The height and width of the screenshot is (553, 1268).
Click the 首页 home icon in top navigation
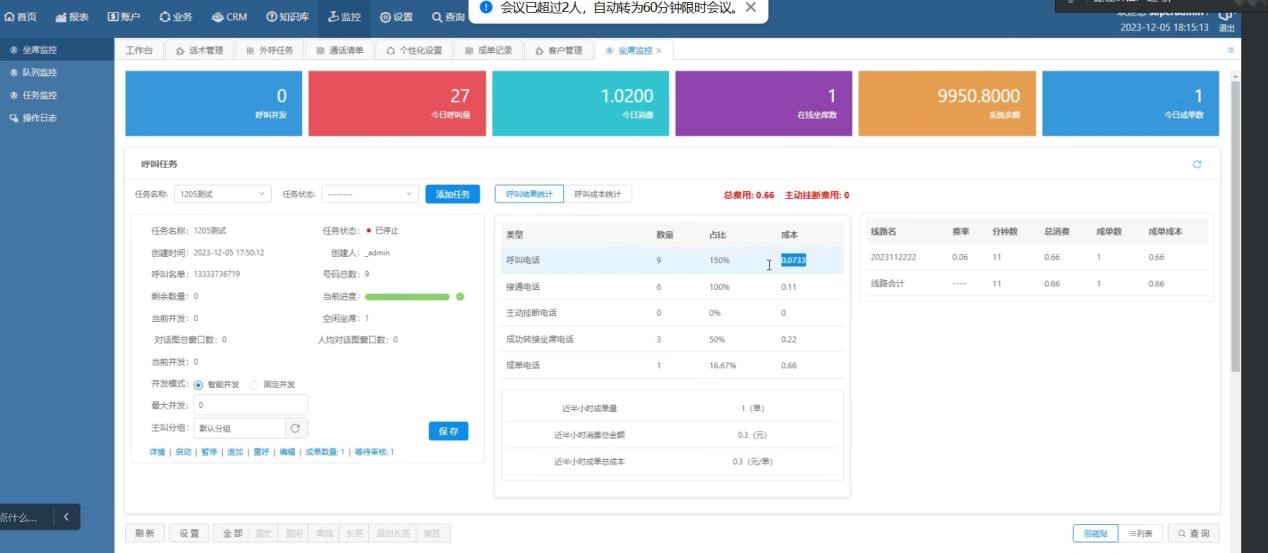(x=10, y=17)
